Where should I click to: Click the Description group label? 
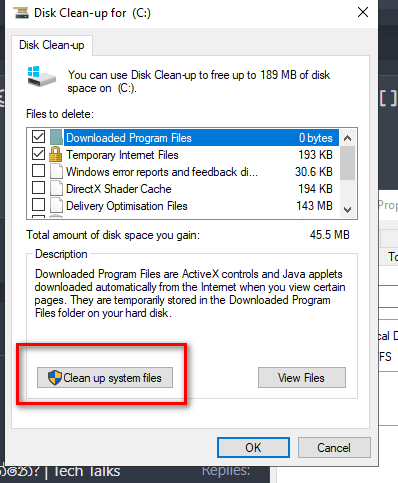61,254
